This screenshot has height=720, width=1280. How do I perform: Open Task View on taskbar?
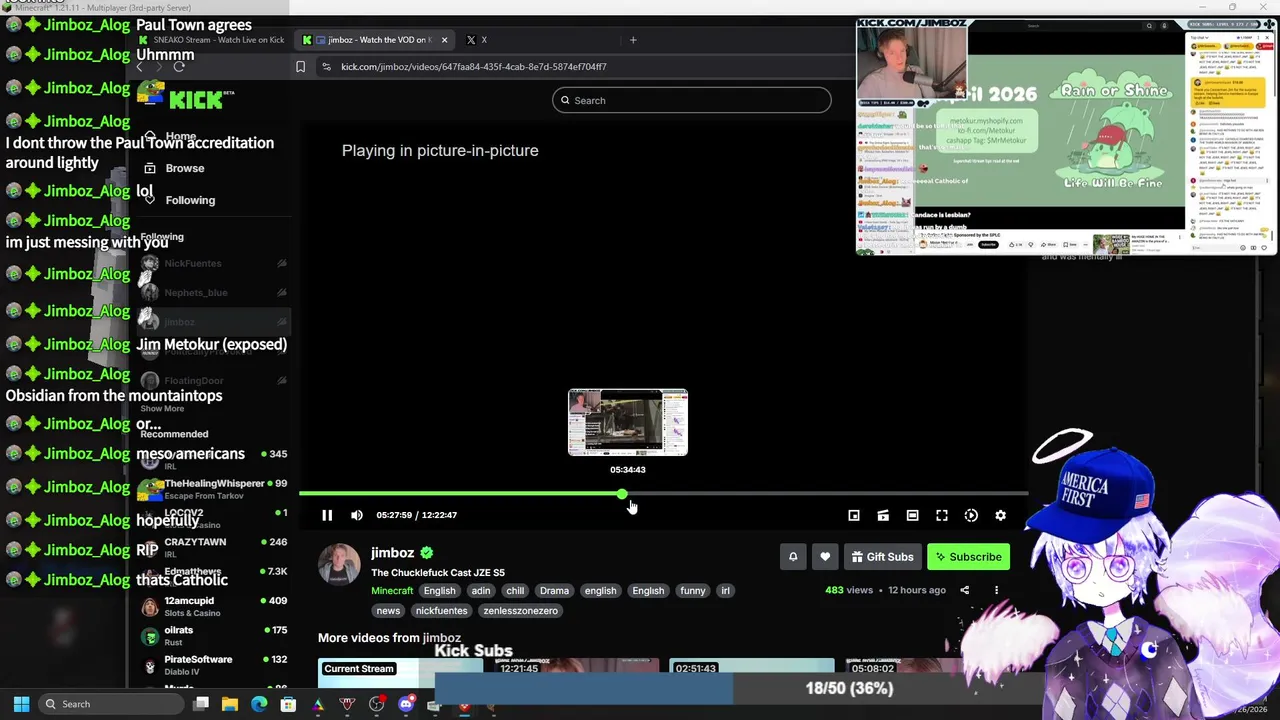point(201,704)
